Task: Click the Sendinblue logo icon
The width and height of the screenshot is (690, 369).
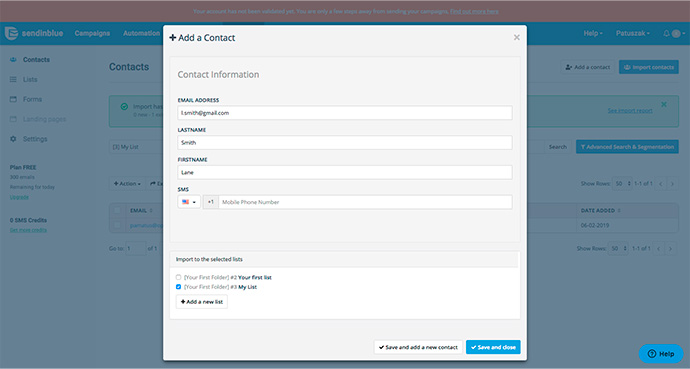Action: pos(11,33)
